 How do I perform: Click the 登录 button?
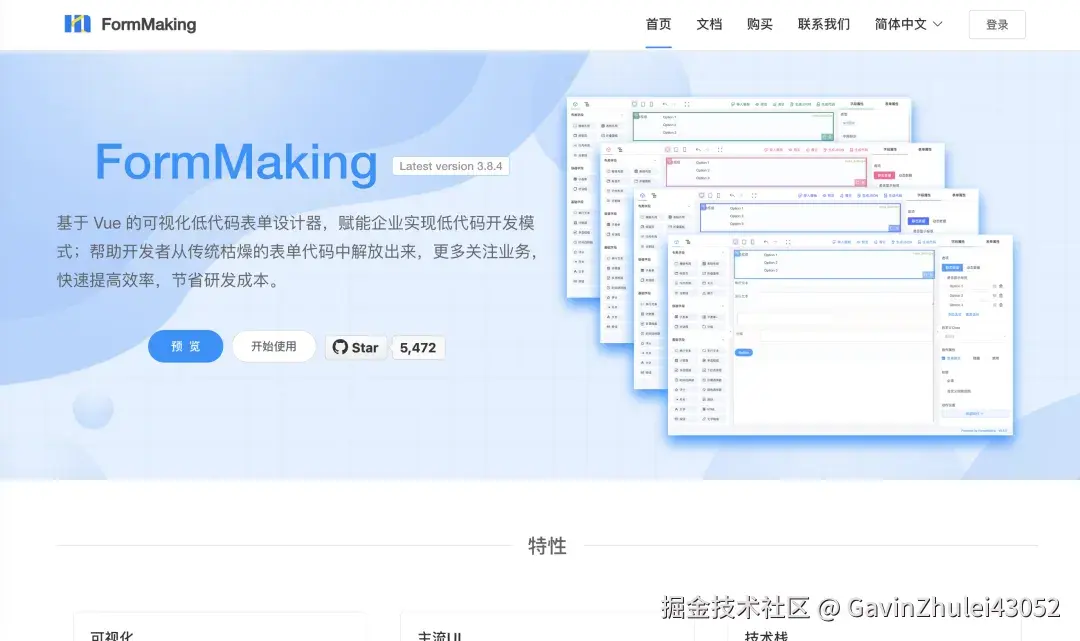tap(997, 25)
